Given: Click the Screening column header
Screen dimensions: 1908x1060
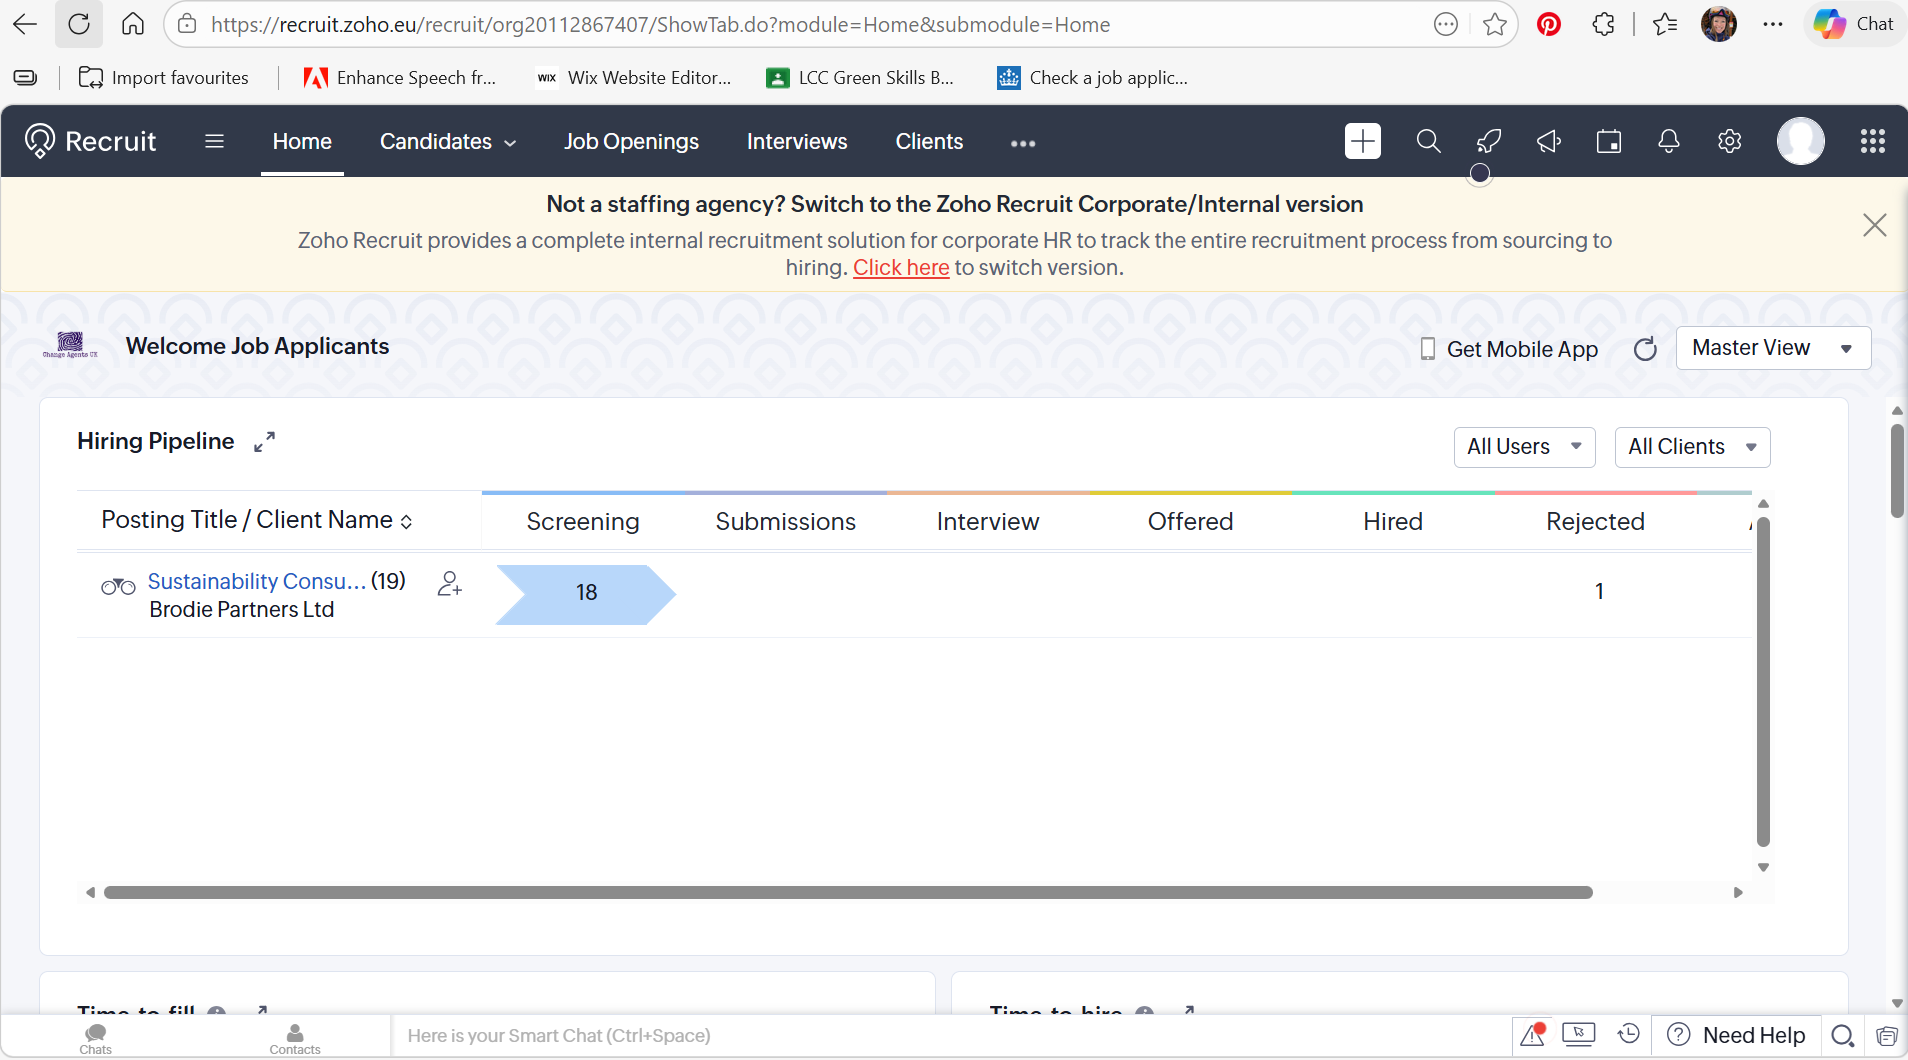Looking at the screenshot, I should [583, 522].
